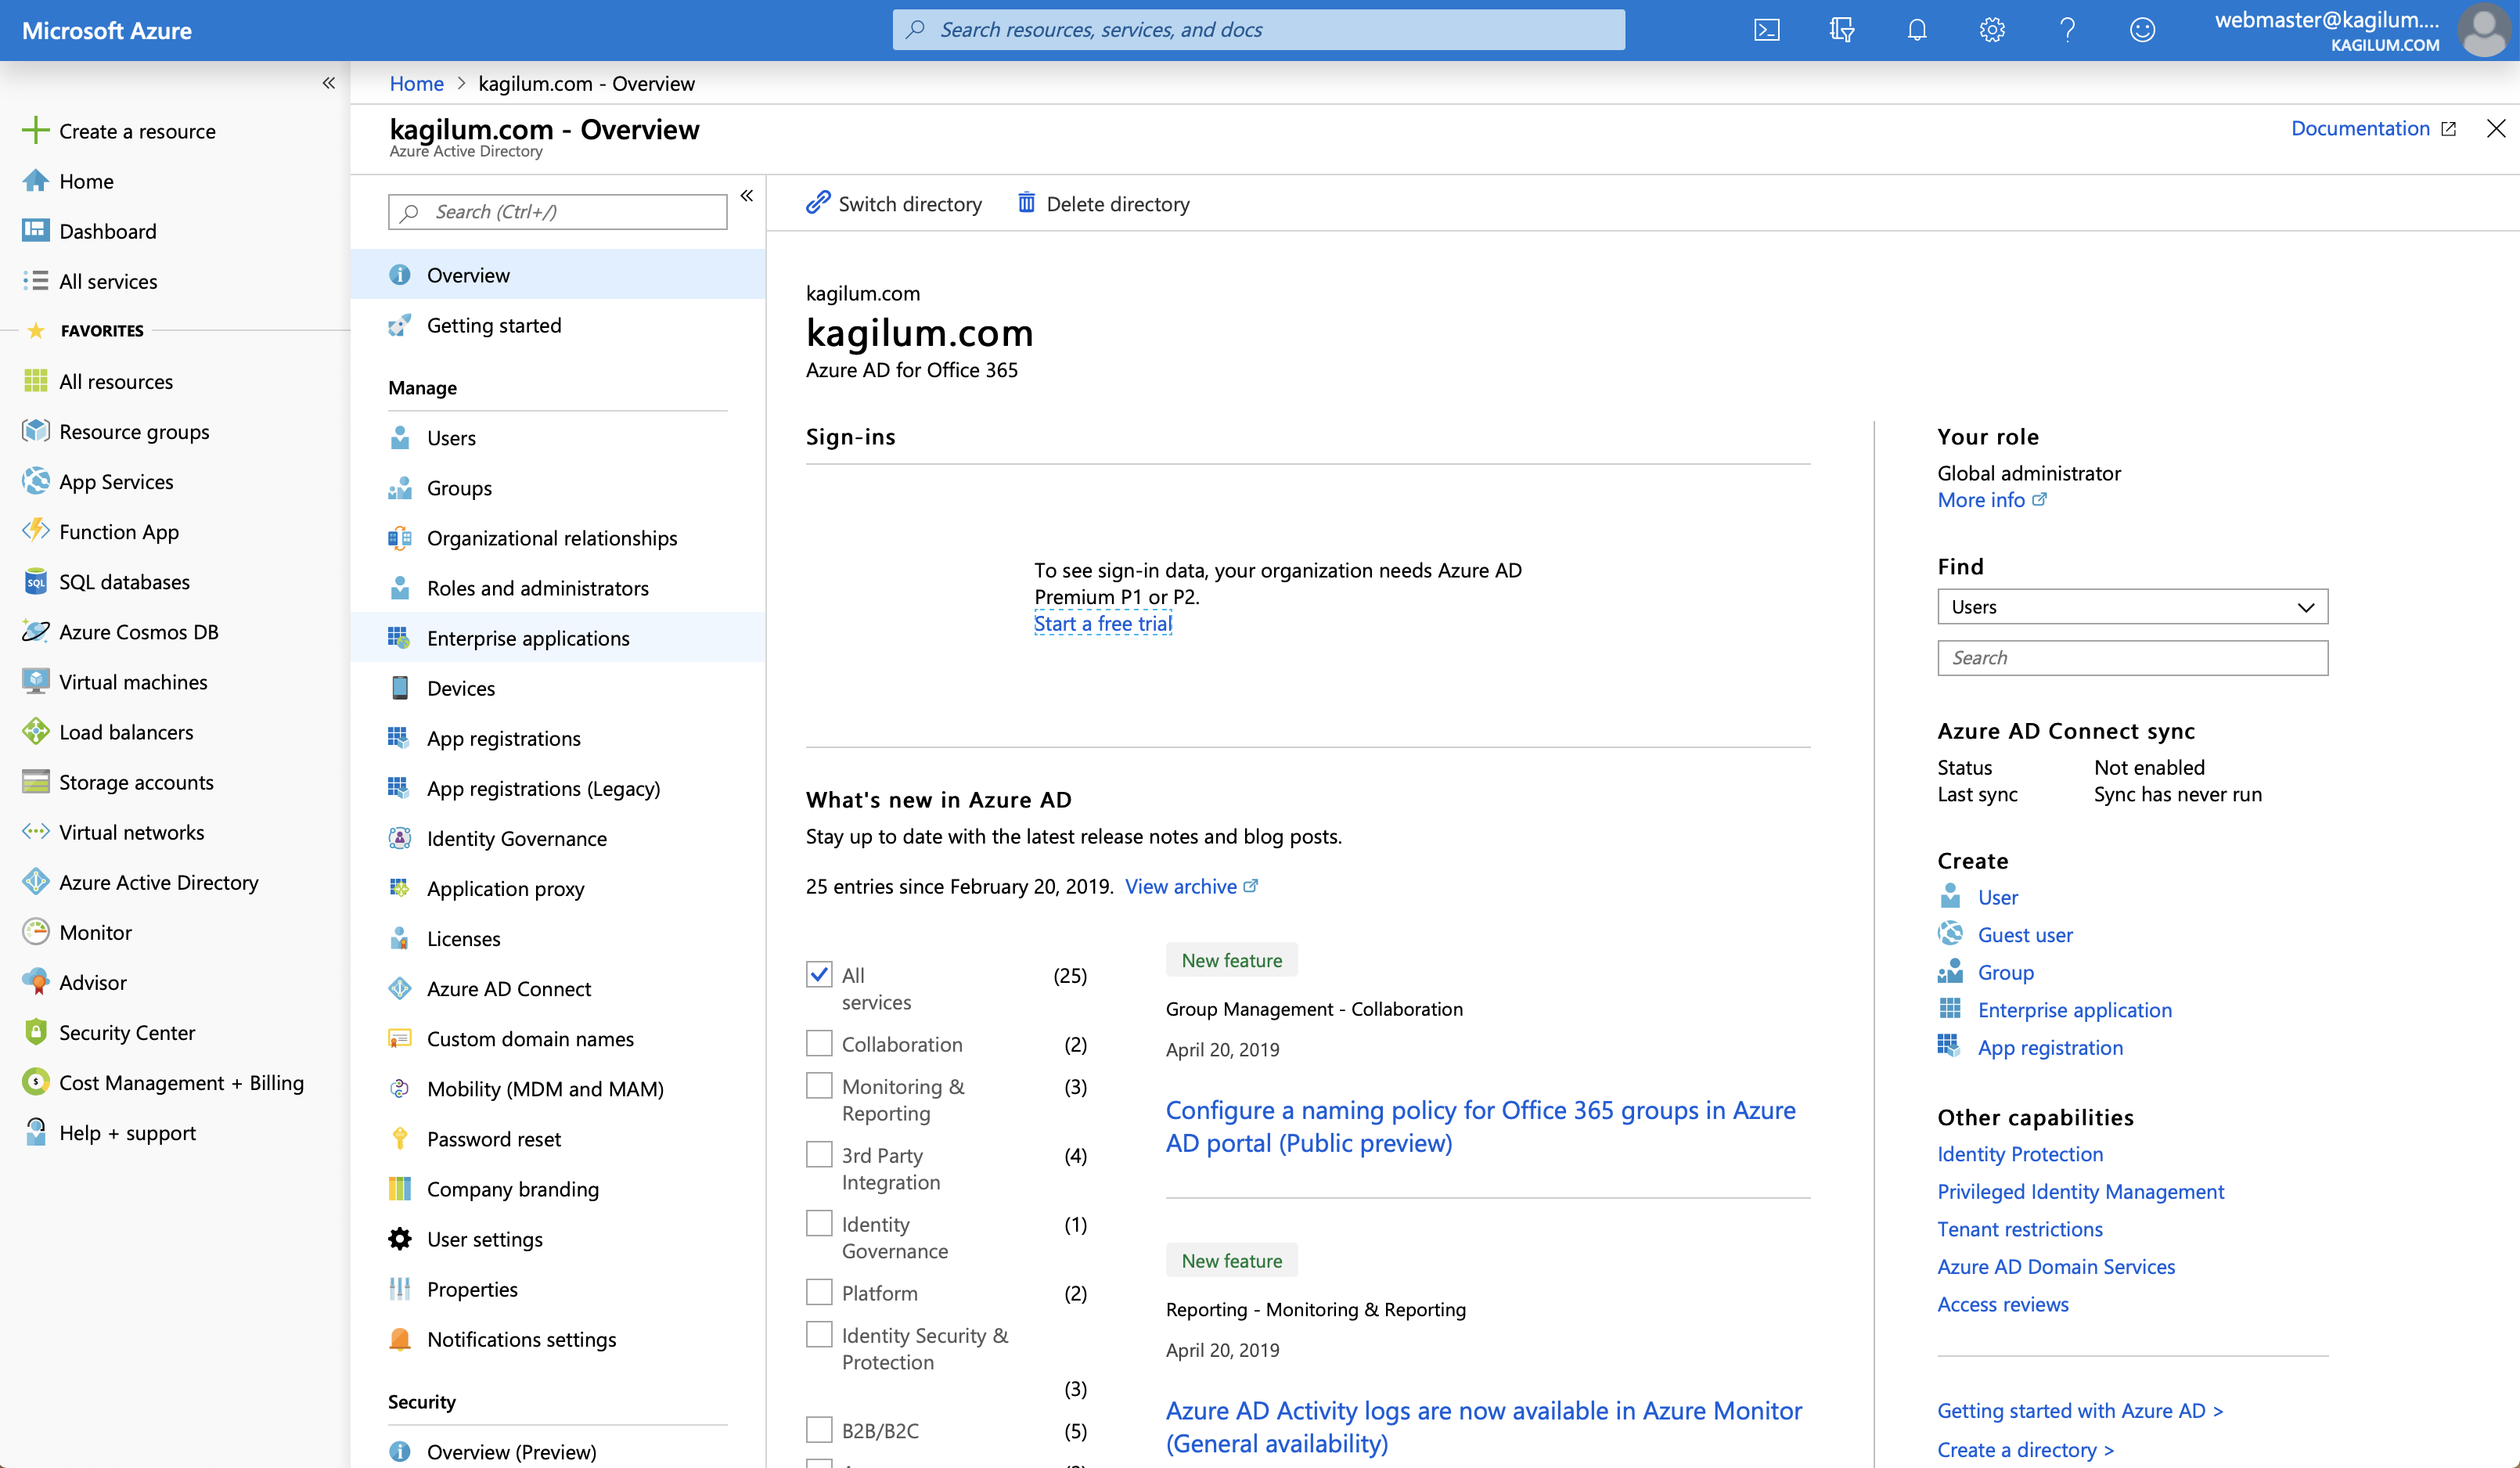Click the Load balancers icon
This screenshot has width=2520, height=1468.
(35, 731)
